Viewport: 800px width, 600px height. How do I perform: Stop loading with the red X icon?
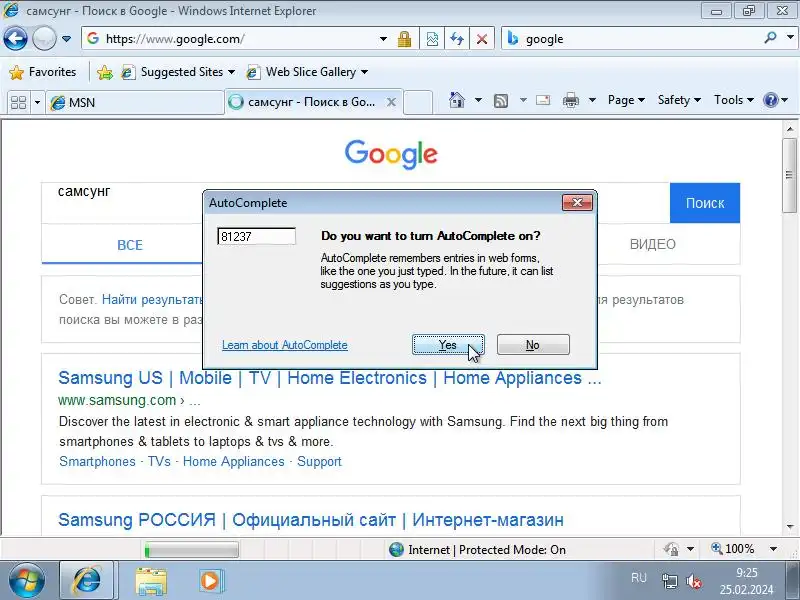coord(482,39)
